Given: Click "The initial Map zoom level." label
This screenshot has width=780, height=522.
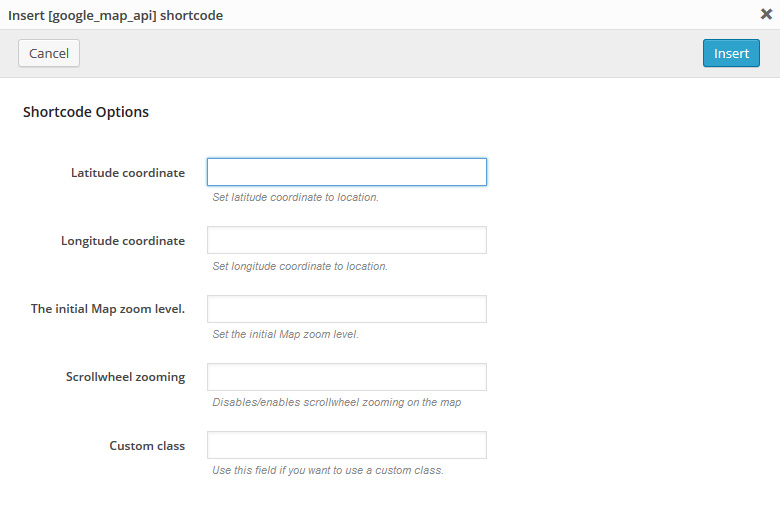Looking at the screenshot, I should pyautogui.click(x=108, y=309).
